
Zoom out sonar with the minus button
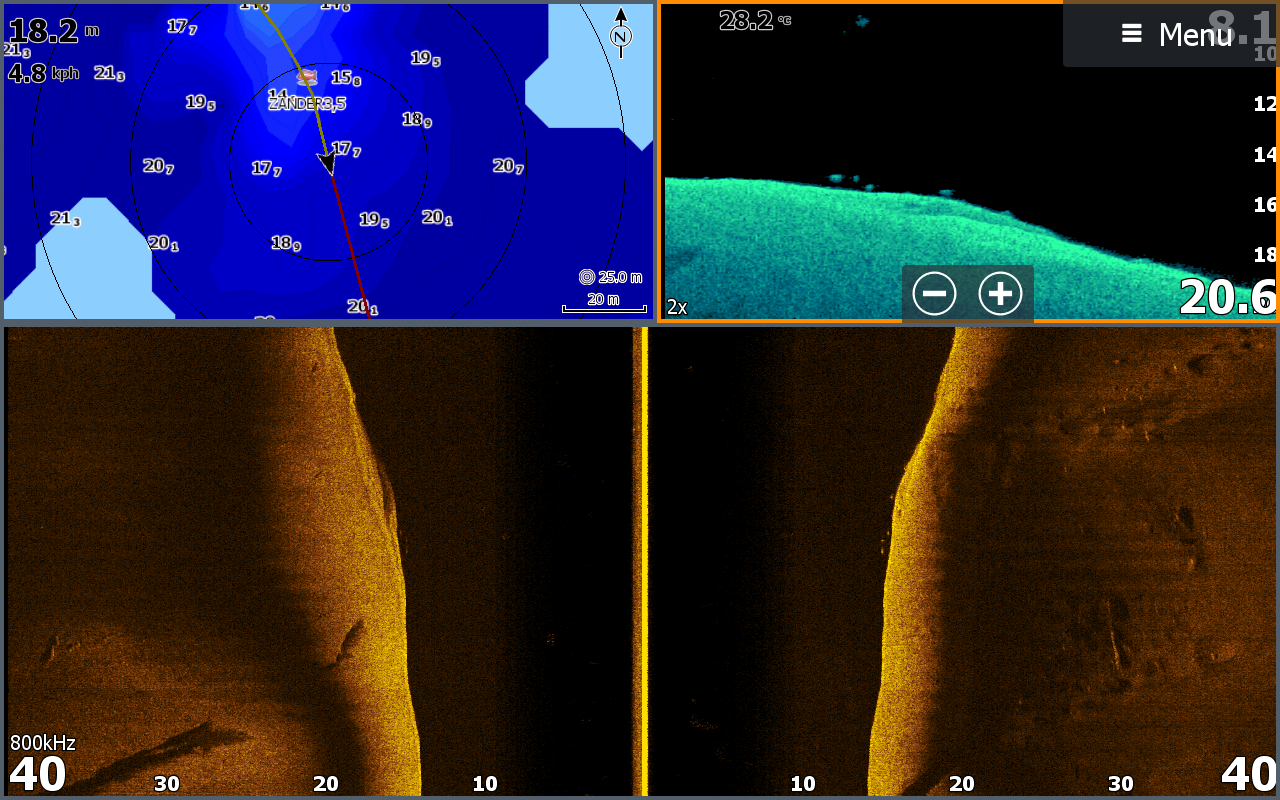point(934,294)
